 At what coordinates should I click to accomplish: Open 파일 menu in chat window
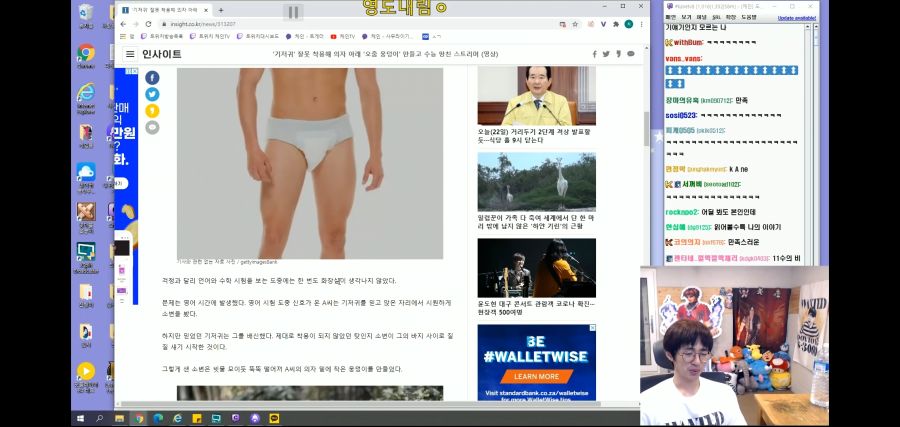(670, 18)
